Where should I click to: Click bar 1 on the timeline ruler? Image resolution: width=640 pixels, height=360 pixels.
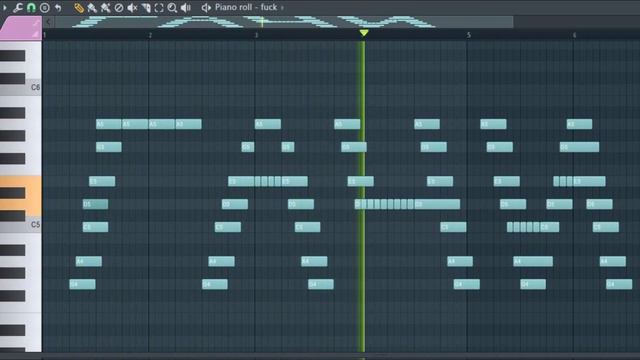coord(44,35)
